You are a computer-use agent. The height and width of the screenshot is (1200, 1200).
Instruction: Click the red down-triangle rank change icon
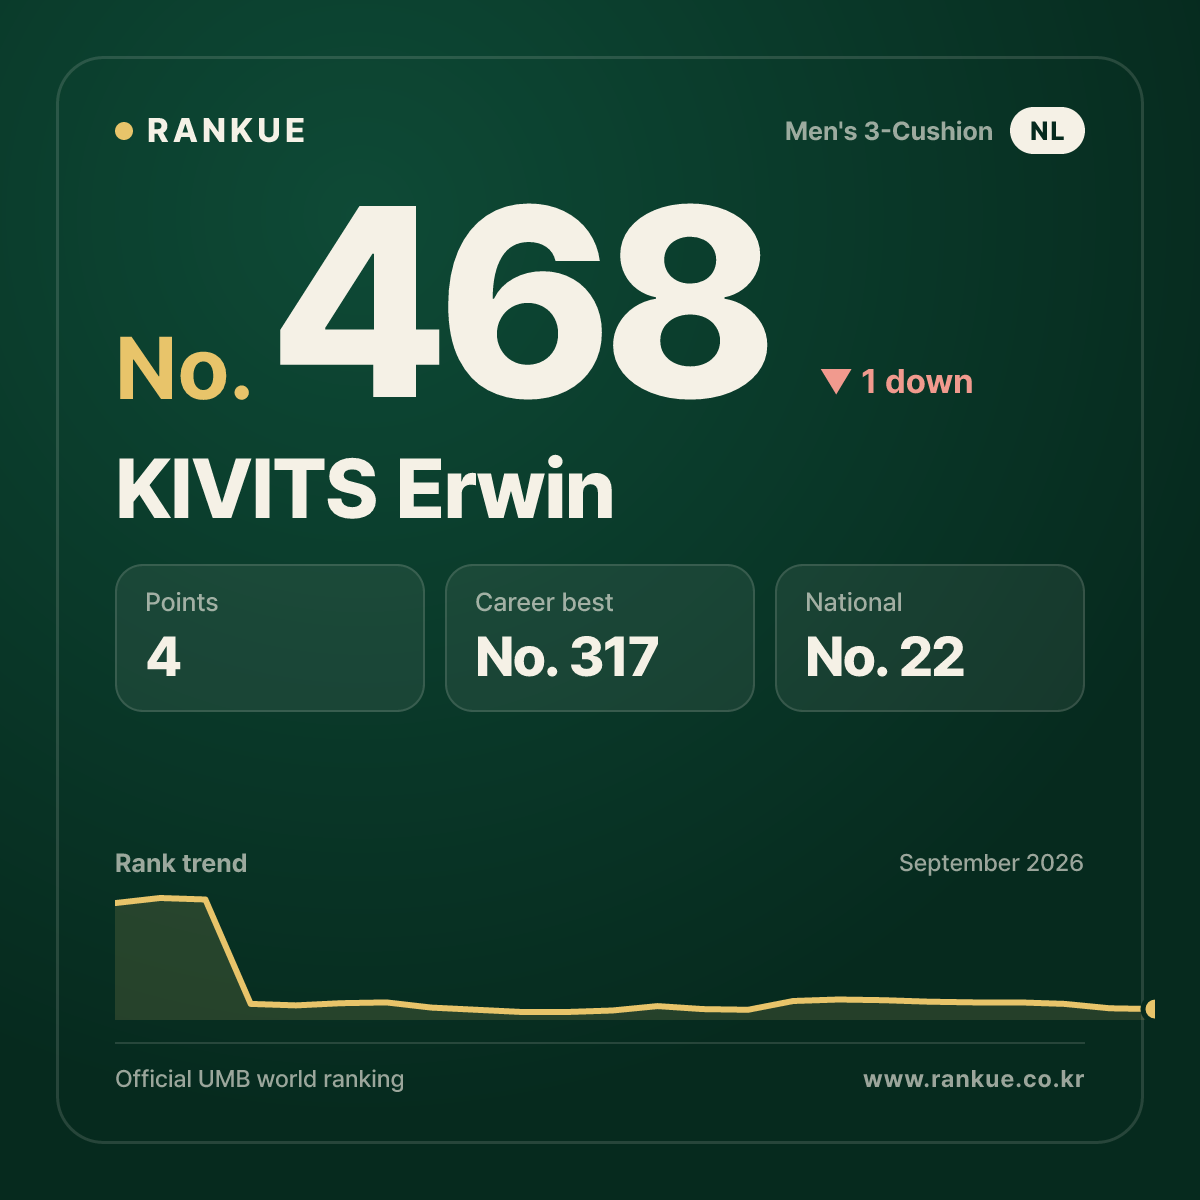(836, 381)
